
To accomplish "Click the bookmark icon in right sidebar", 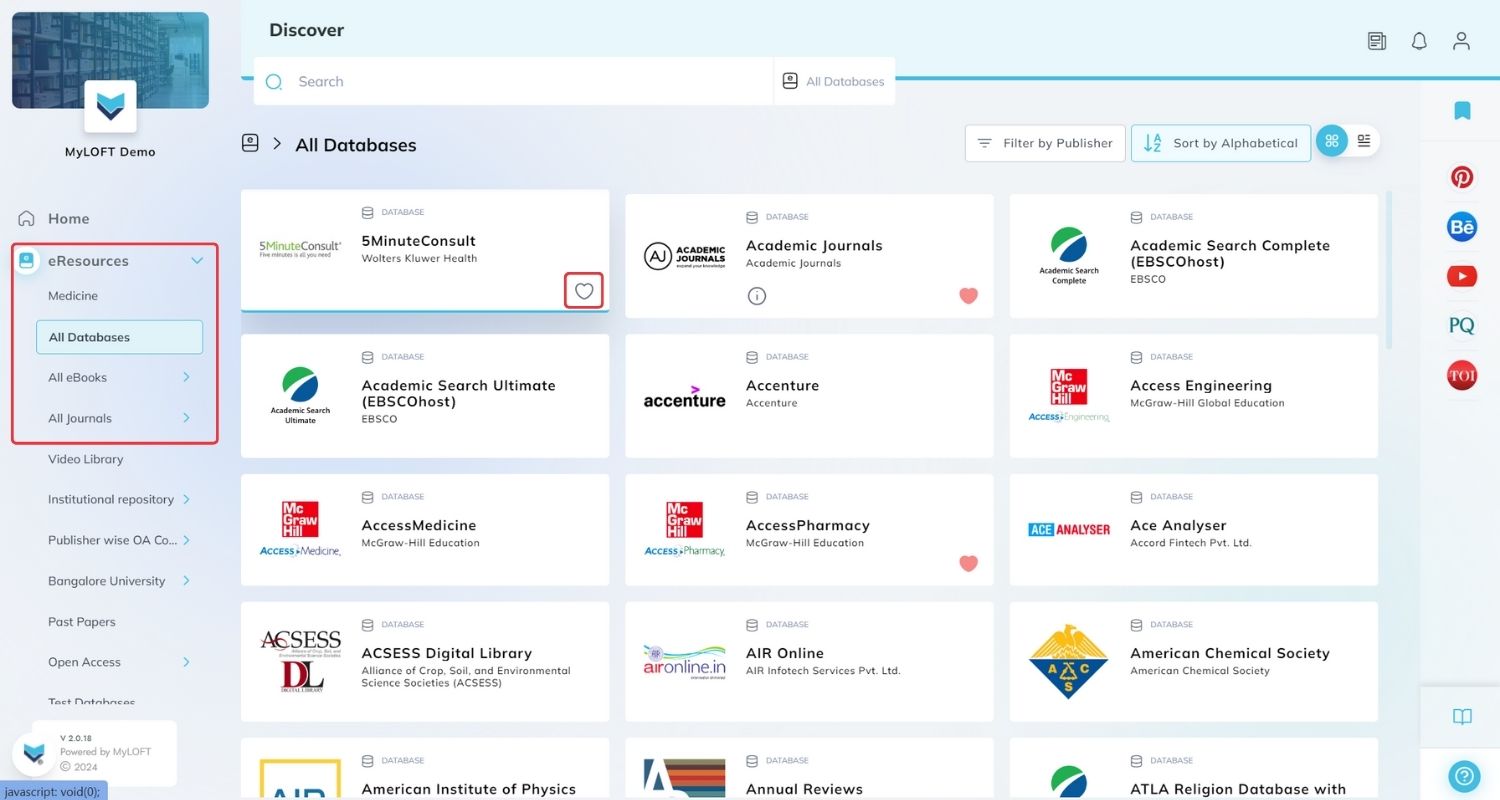I will (1462, 110).
